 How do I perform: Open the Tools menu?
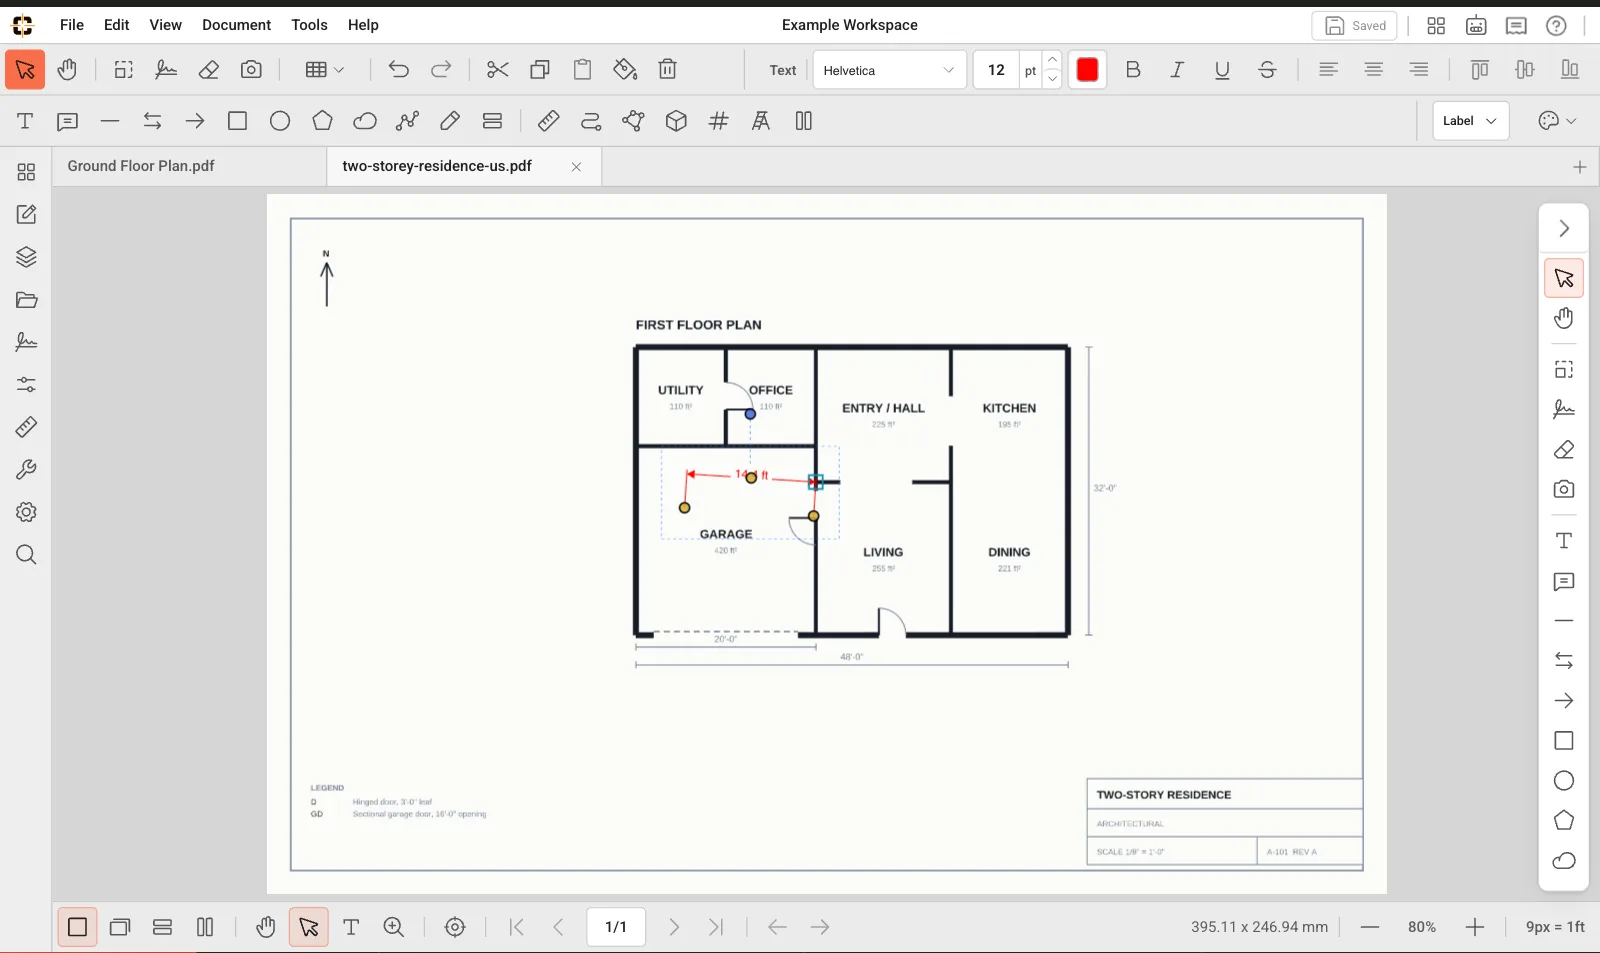pos(309,25)
